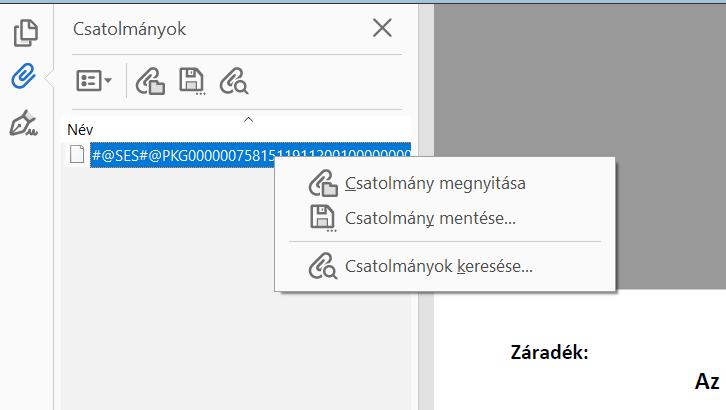Click the Záradék: heading in document
Image resolution: width=726 pixels, height=410 pixels.
(550, 353)
